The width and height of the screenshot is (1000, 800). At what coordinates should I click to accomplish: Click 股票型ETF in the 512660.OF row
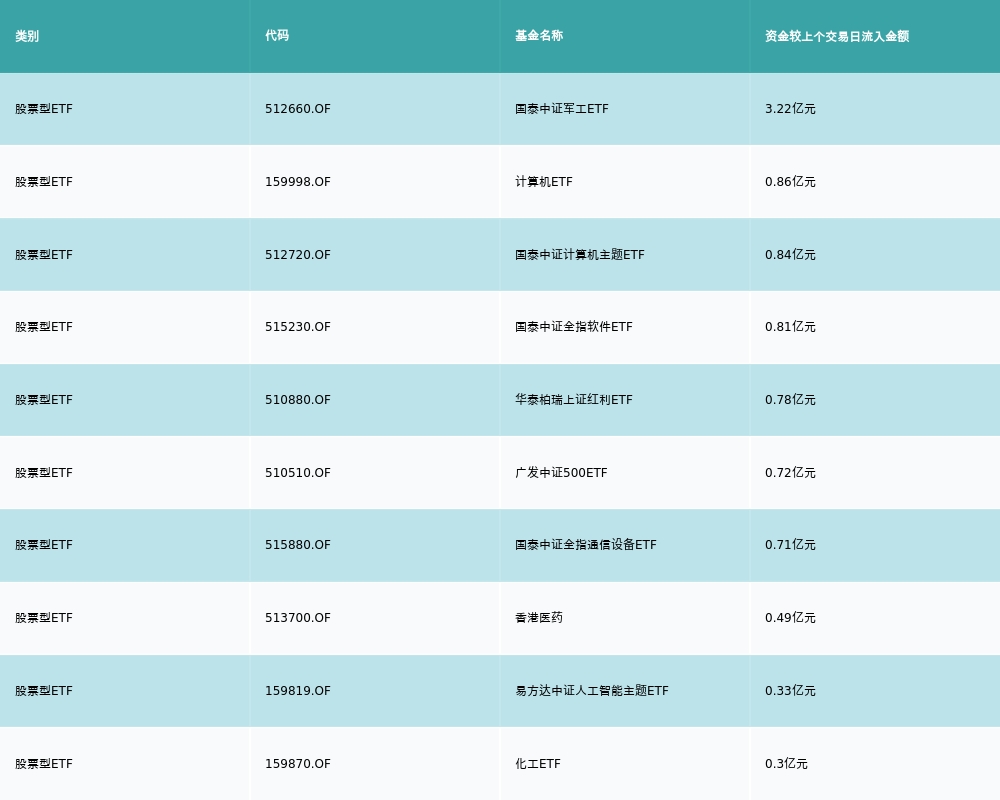point(44,109)
